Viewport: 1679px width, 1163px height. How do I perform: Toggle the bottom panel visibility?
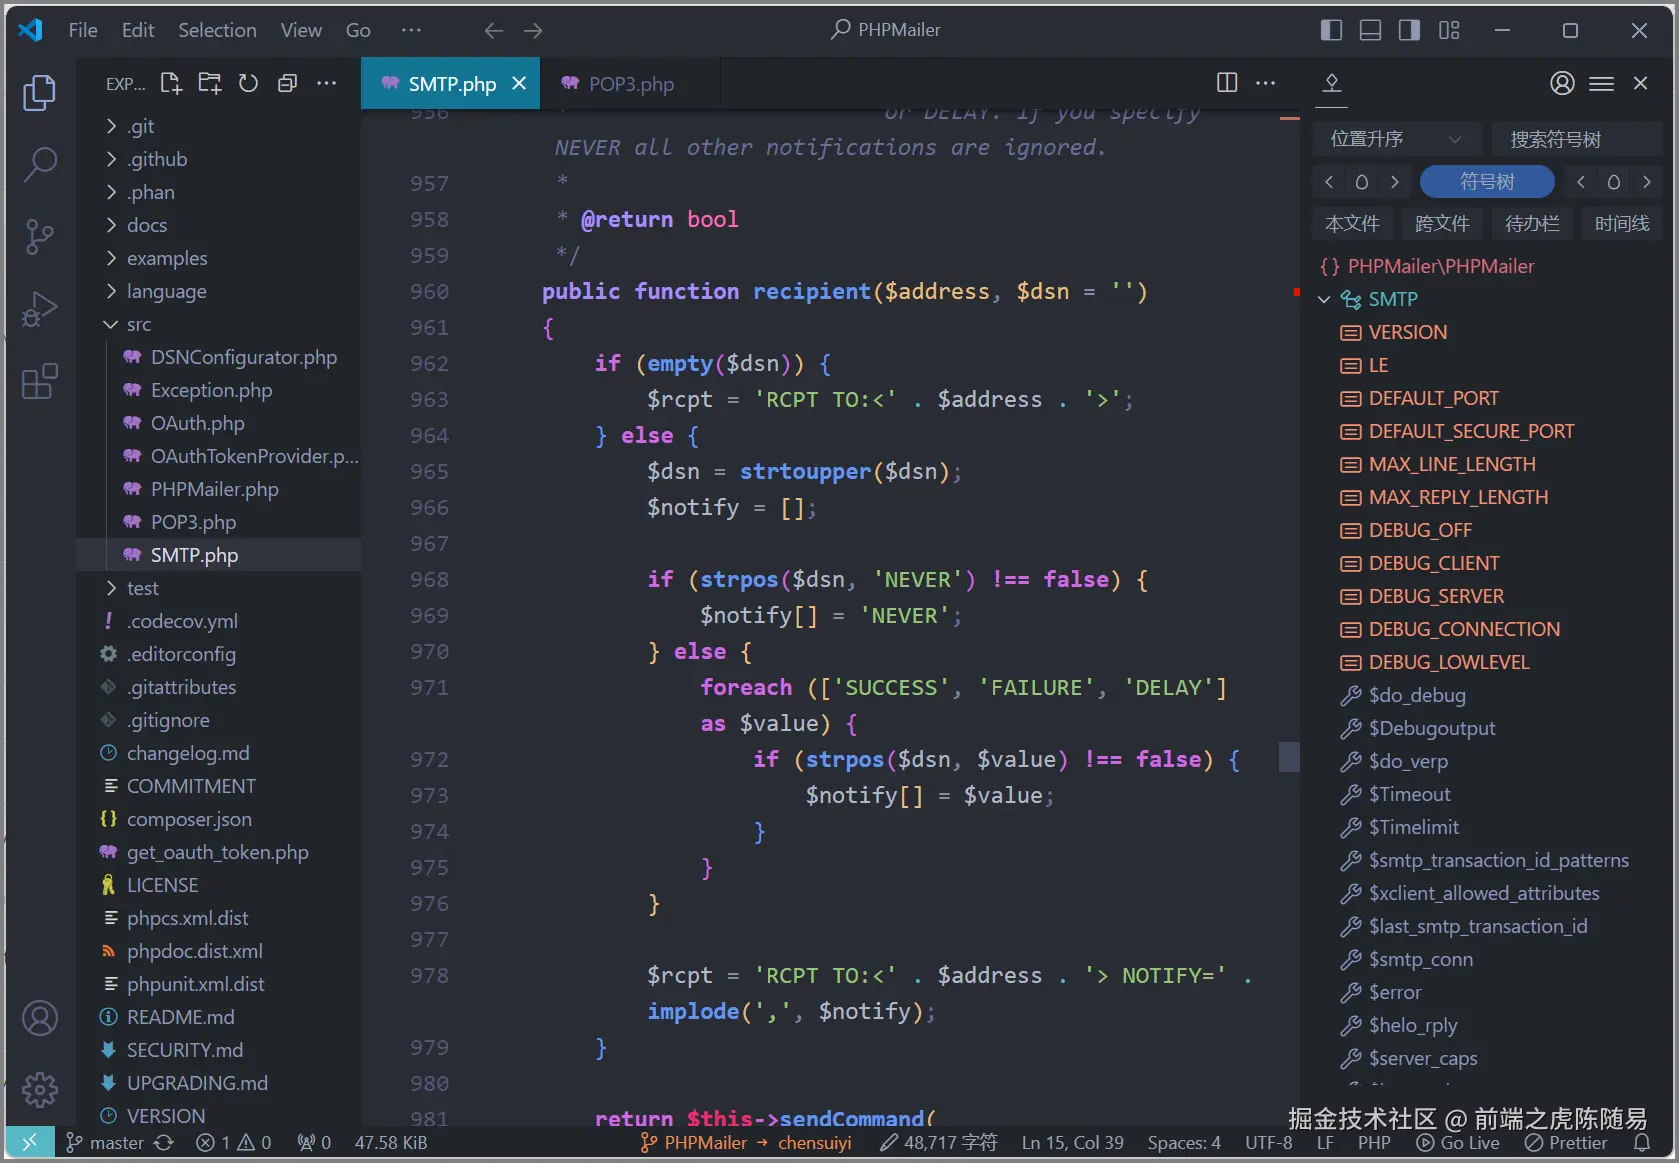1370,30
